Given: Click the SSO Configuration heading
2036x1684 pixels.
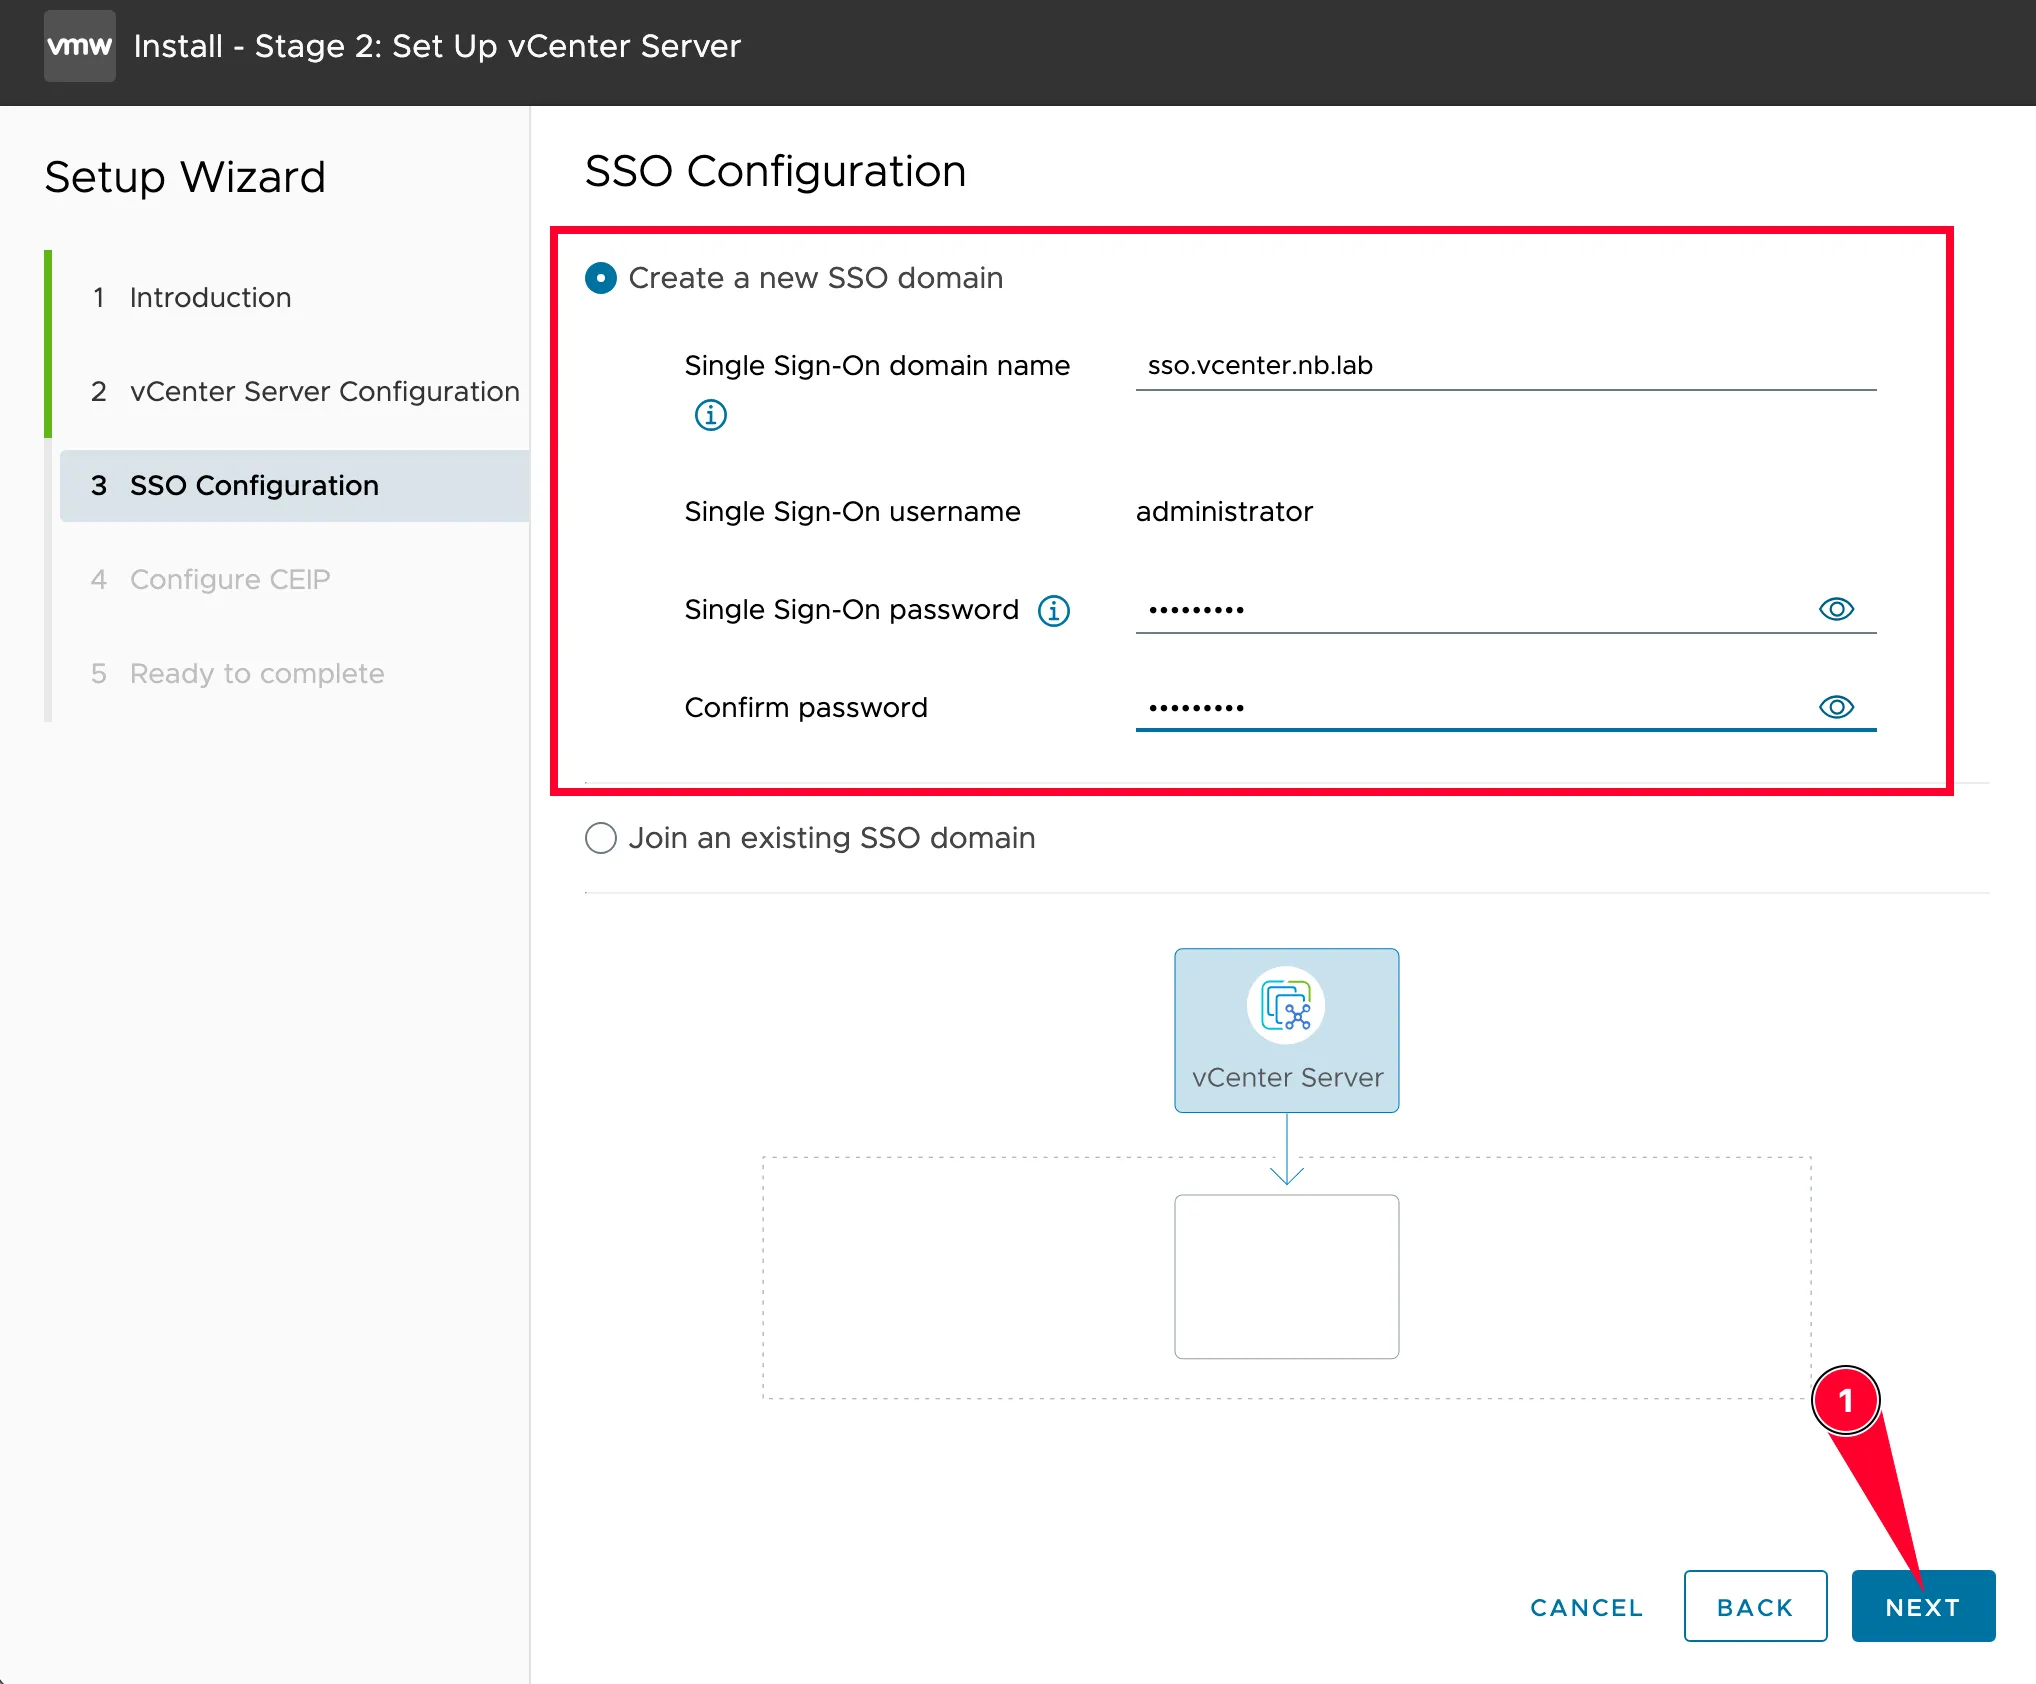Looking at the screenshot, I should click(x=775, y=171).
